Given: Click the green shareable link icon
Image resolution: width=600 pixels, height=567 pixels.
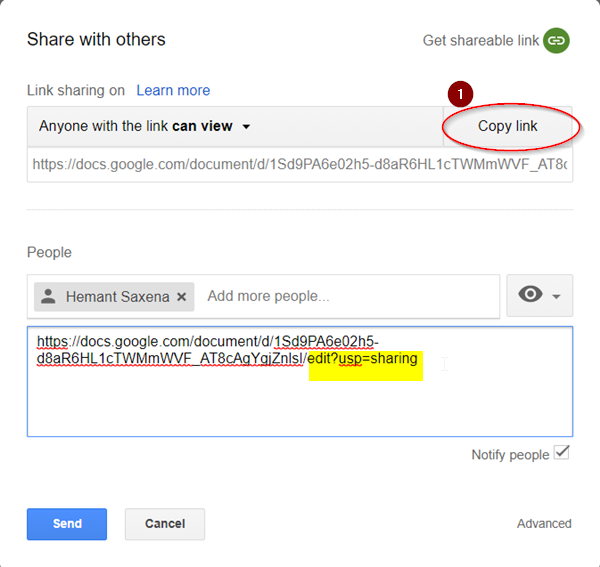Looking at the screenshot, I should pos(556,41).
